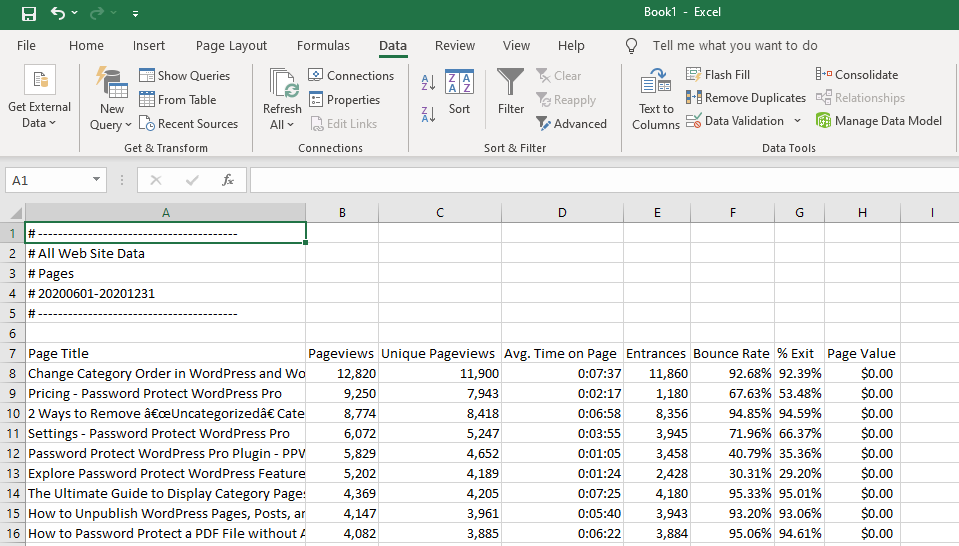Select the View tab
Screen dimensions: 959x546
coord(516,46)
